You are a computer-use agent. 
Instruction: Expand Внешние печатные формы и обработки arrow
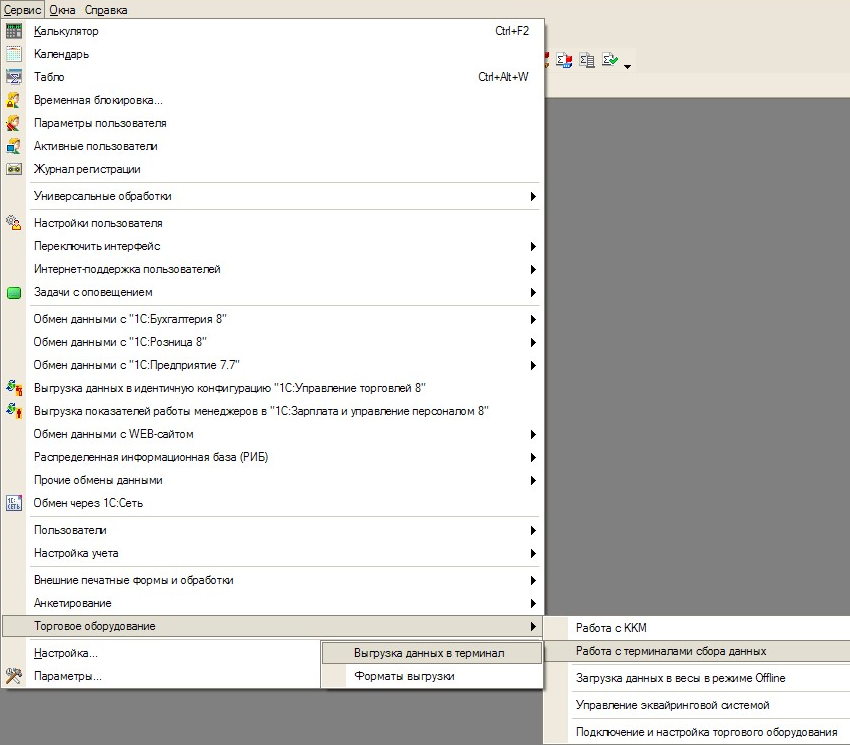tap(533, 580)
